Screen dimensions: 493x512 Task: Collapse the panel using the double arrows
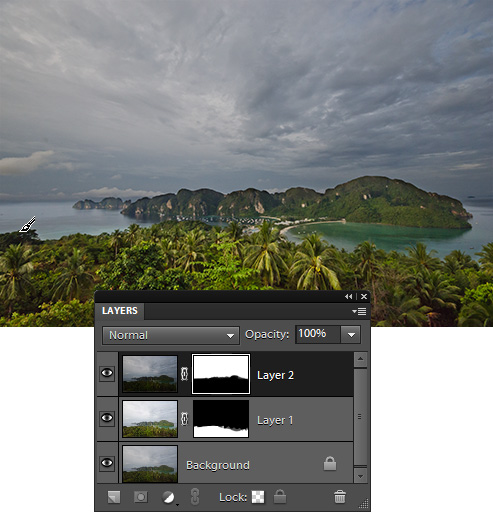click(348, 296)
